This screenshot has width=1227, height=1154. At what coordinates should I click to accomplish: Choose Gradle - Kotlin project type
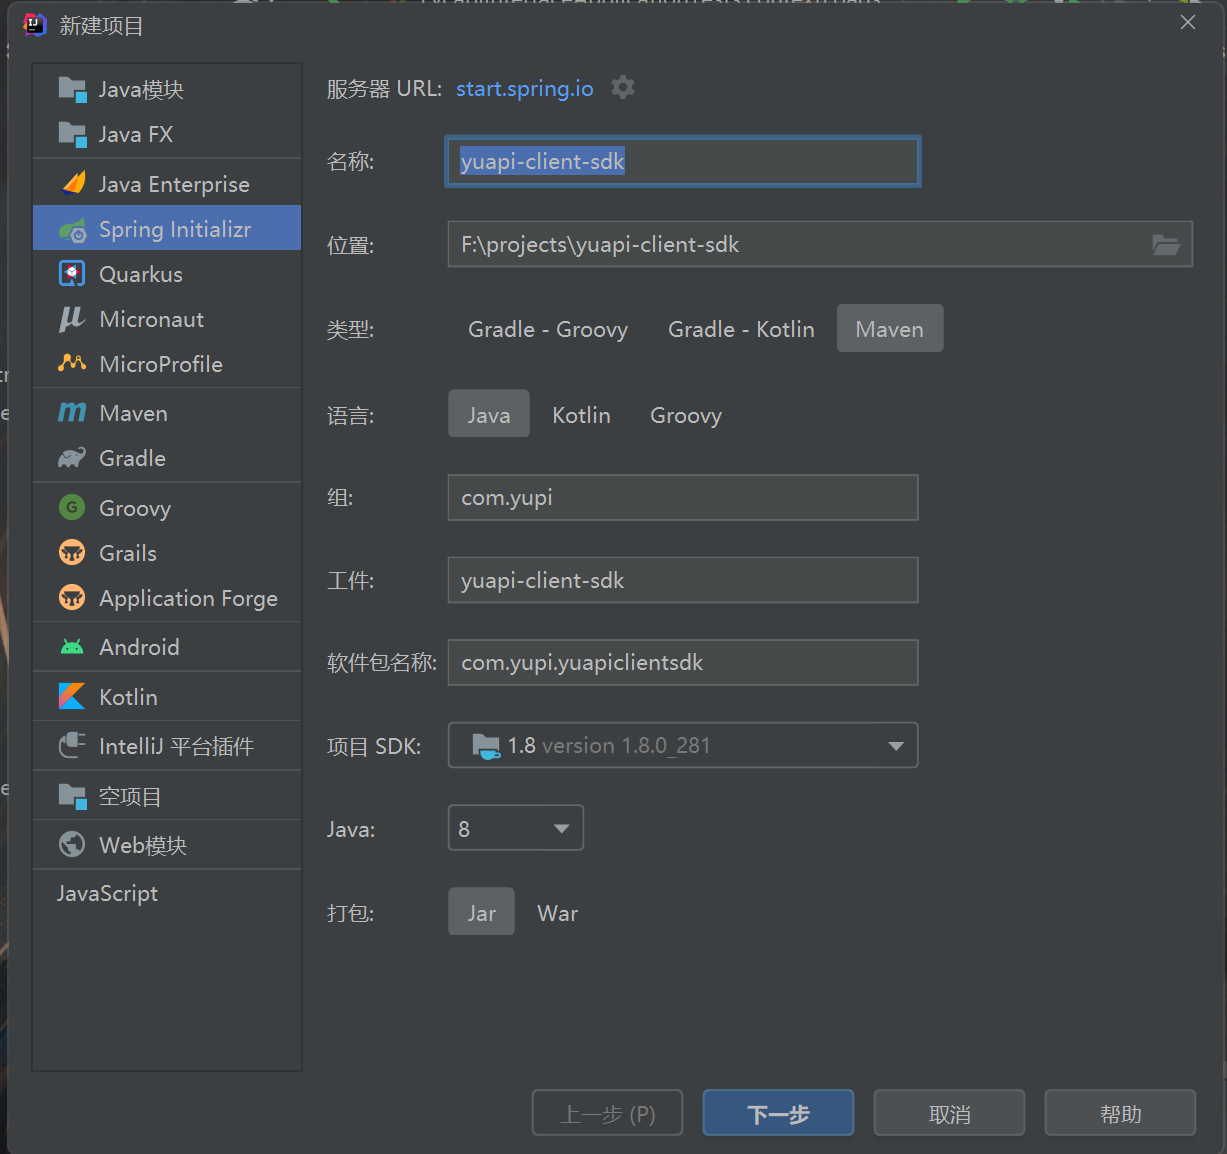[741, 329]
